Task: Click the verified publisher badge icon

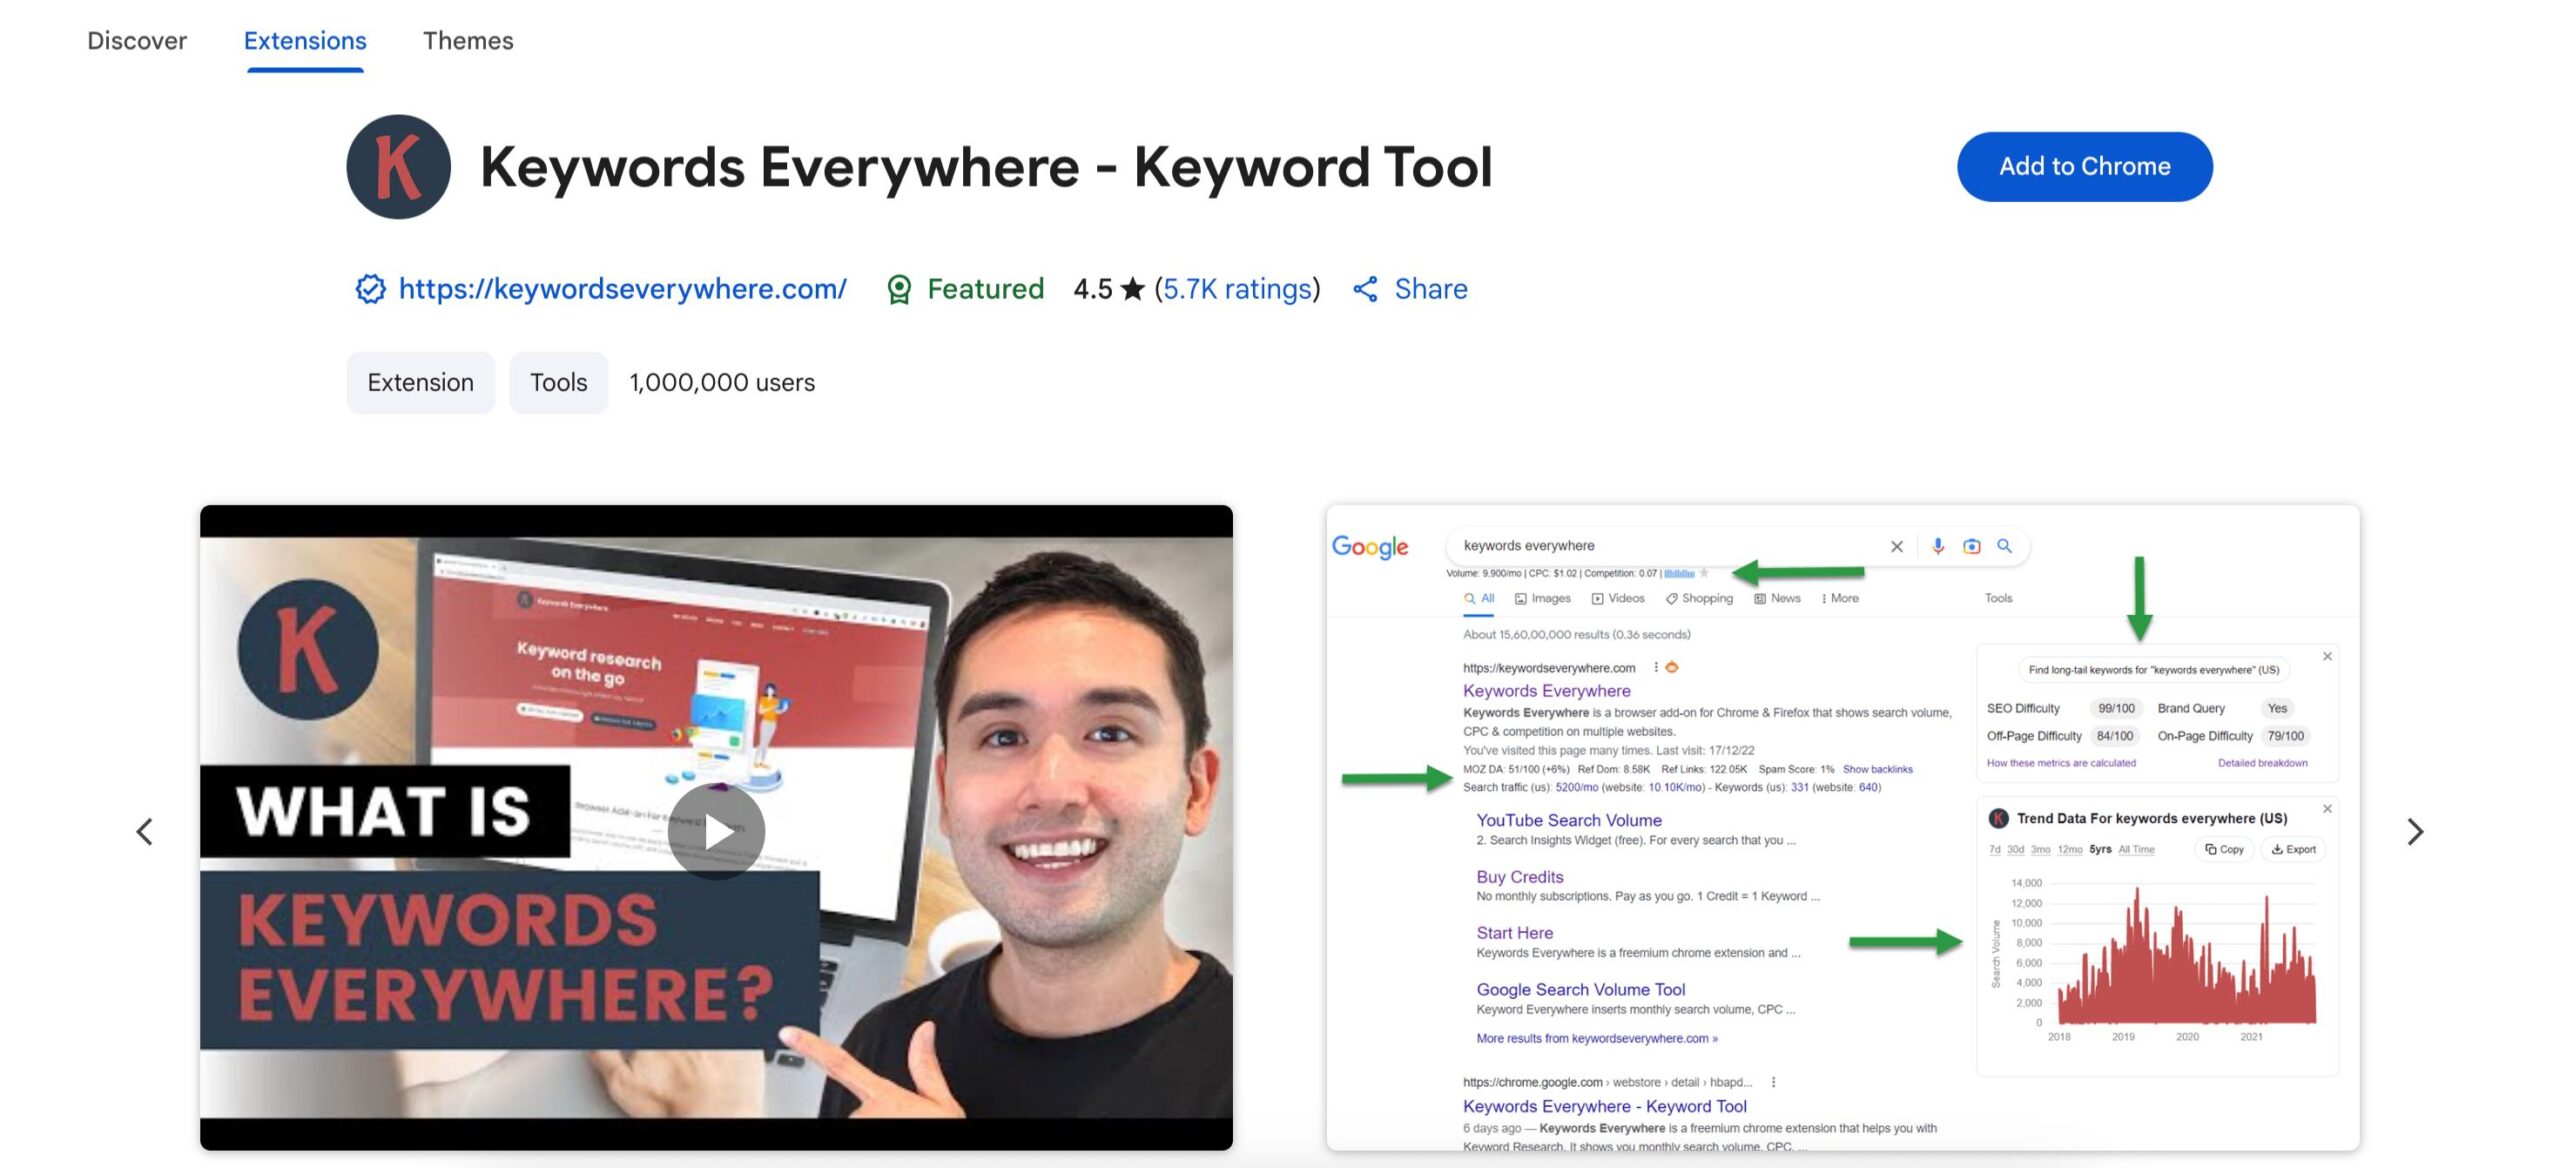Action: click(370, 289)
